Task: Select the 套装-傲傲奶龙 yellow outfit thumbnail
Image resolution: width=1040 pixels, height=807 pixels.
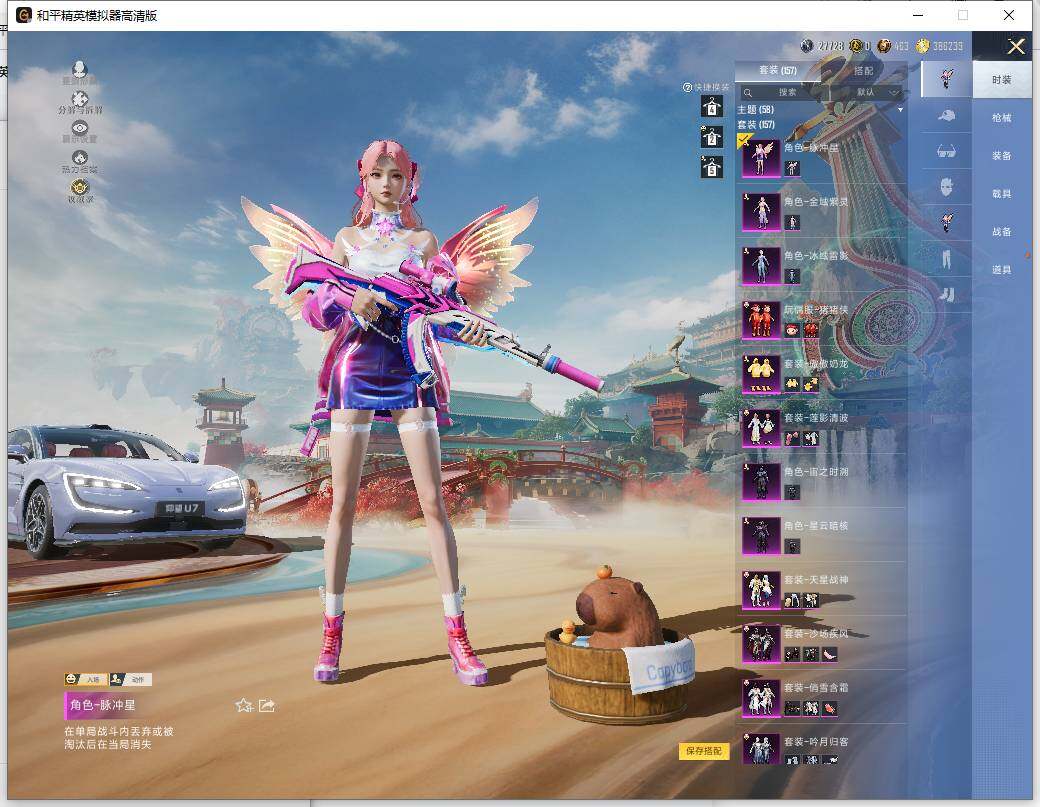Action: coord(761,374)
